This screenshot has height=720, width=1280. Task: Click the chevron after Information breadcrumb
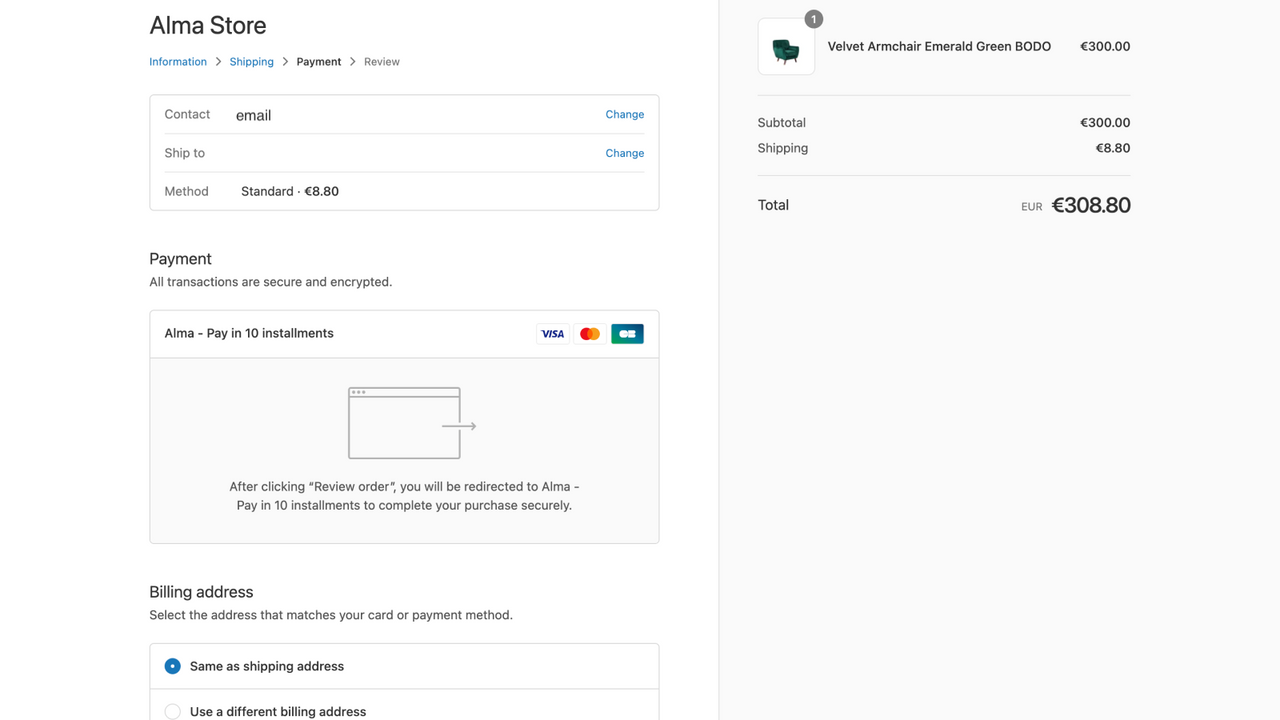(x=218, y=62)
